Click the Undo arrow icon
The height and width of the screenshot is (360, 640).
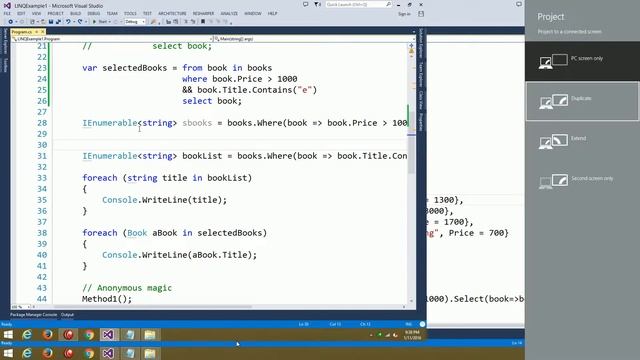point(68,22)
